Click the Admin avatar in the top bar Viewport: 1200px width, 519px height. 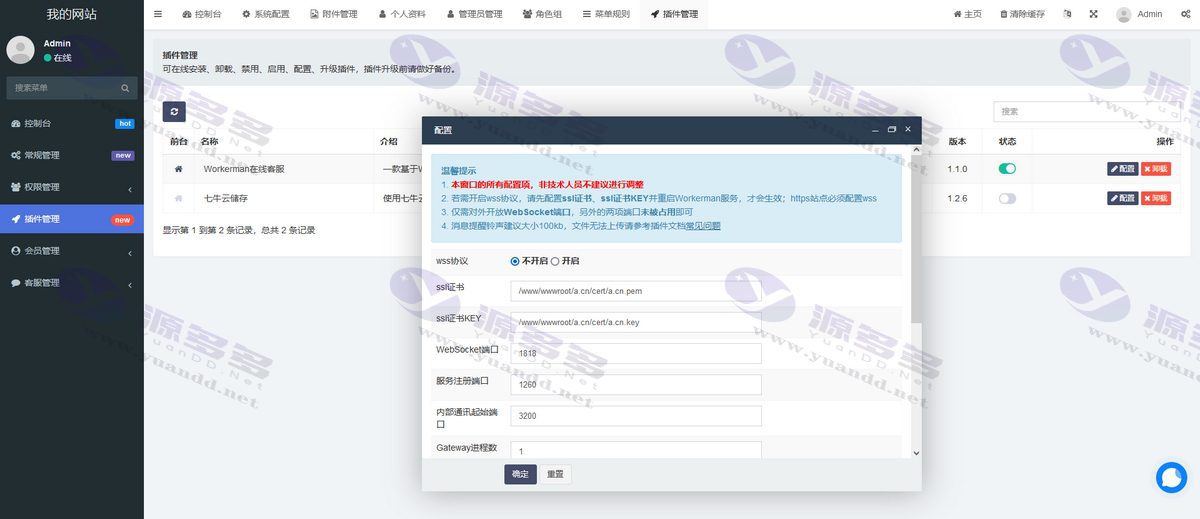[1124, 14]
